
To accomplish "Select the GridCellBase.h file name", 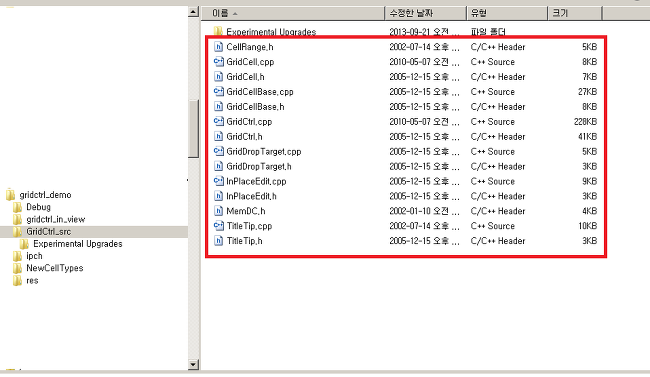I will pos(255,107).
